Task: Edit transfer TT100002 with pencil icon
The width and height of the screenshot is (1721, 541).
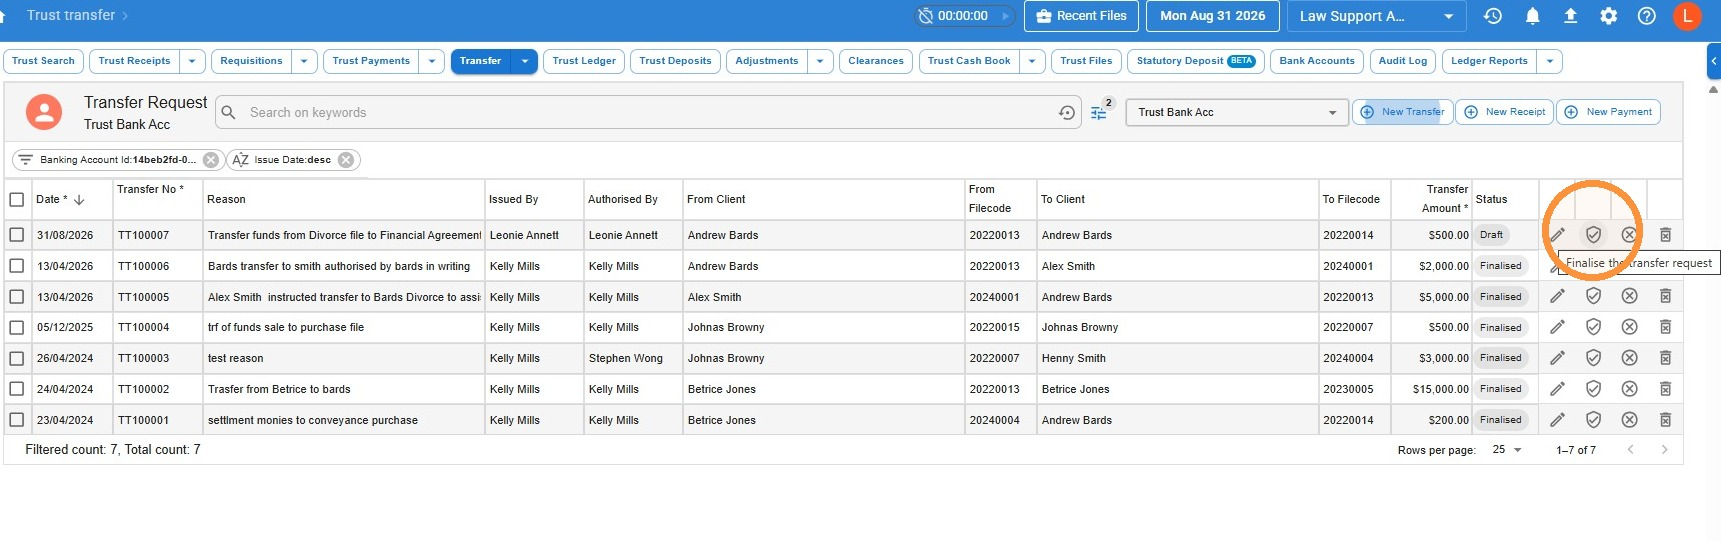Action: 1557,389
